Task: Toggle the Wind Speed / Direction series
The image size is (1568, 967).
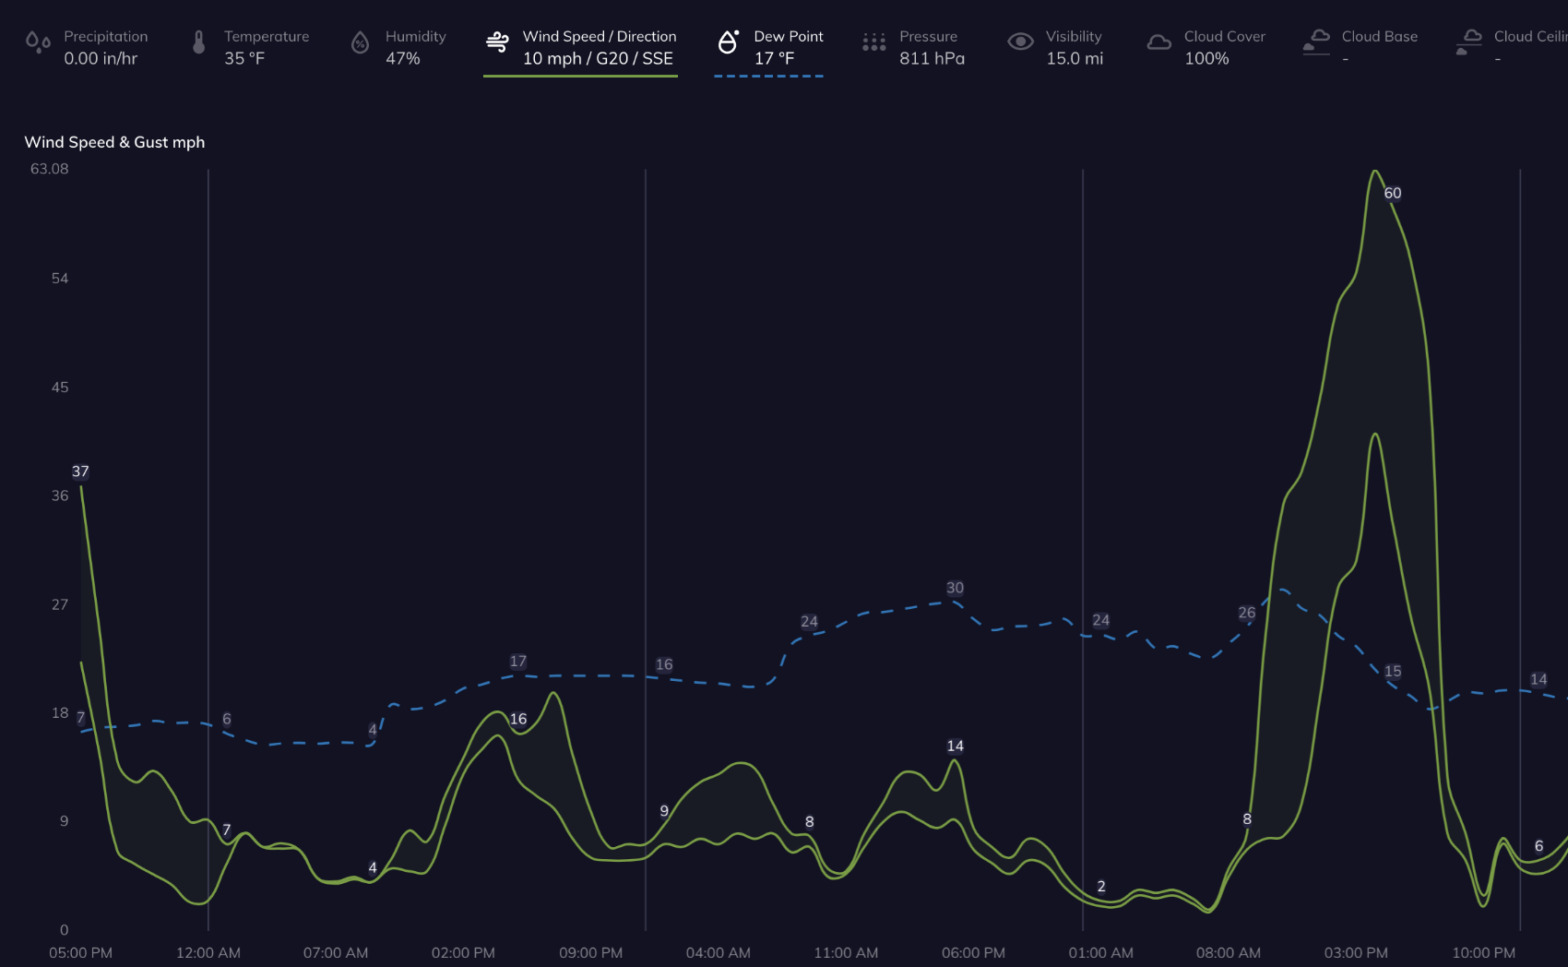Action: pyautogui.click(x=598, y=47)
